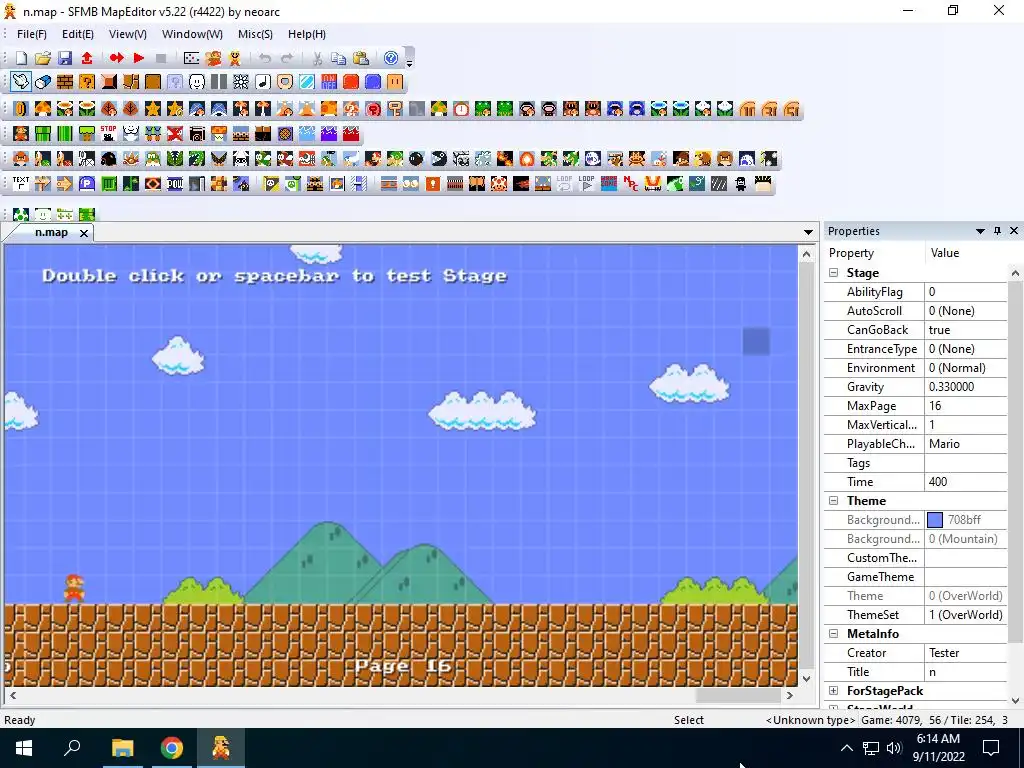Viewport: 1024px width, 768px height.
Task: Select the POW block icon
Action: click(175, 184)
